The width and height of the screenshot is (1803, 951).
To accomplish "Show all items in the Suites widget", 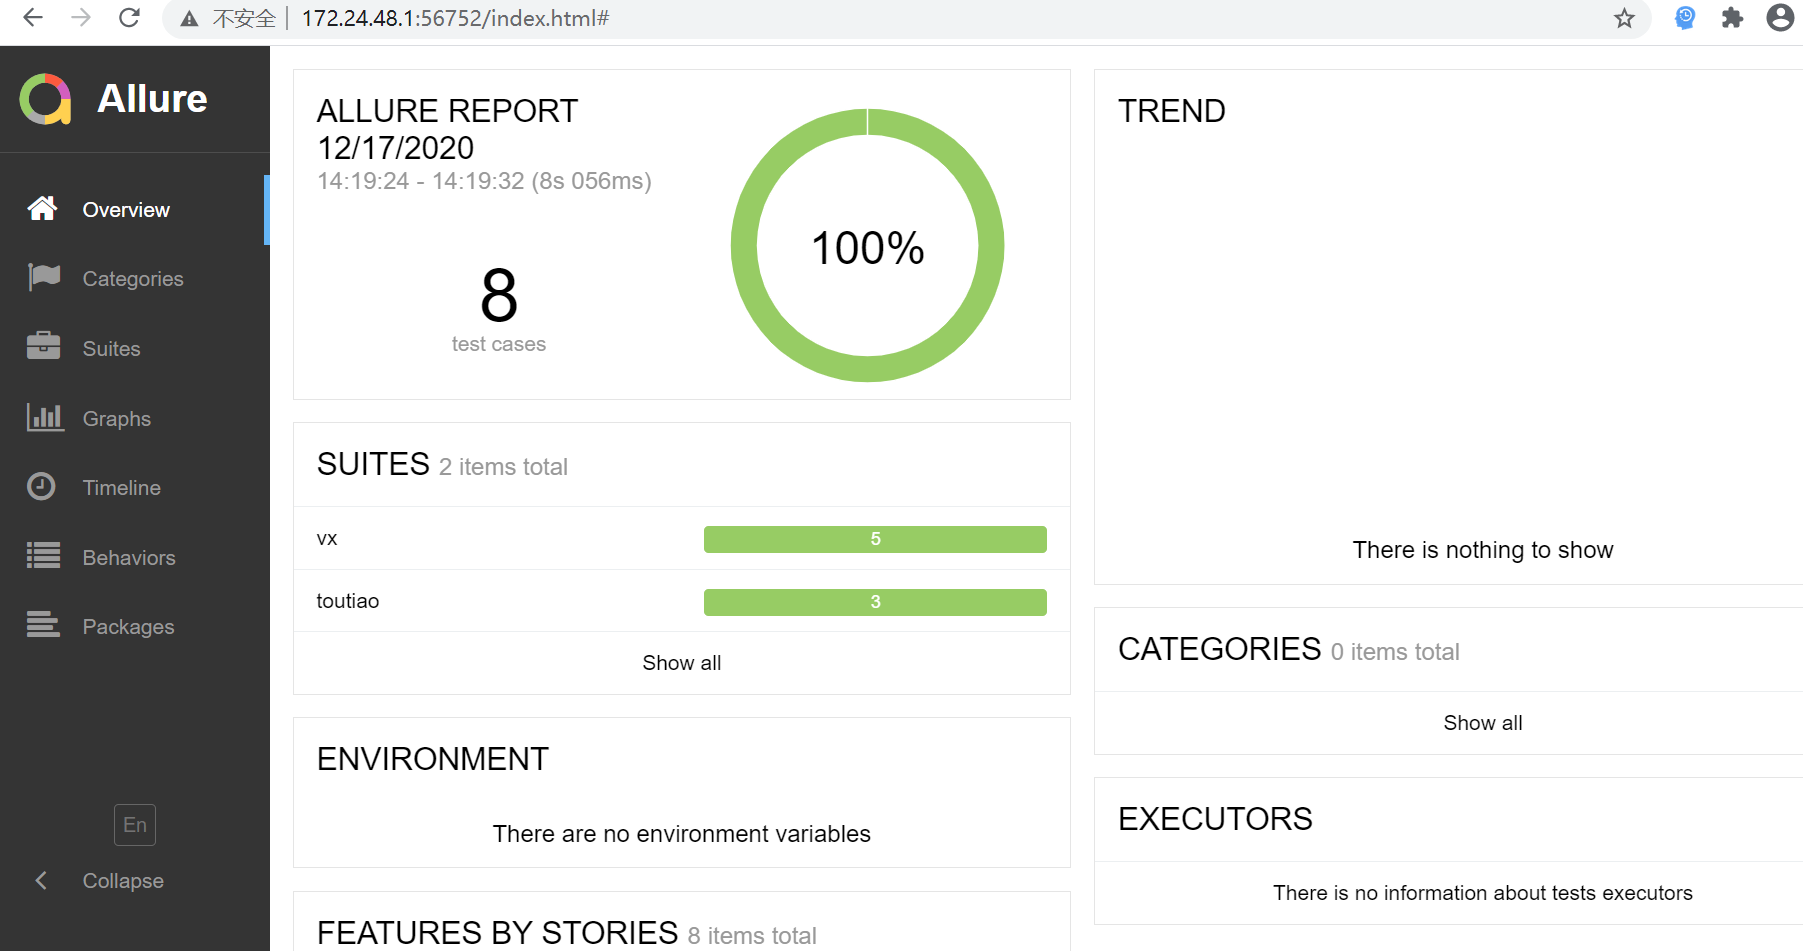I will click(681, 663).
